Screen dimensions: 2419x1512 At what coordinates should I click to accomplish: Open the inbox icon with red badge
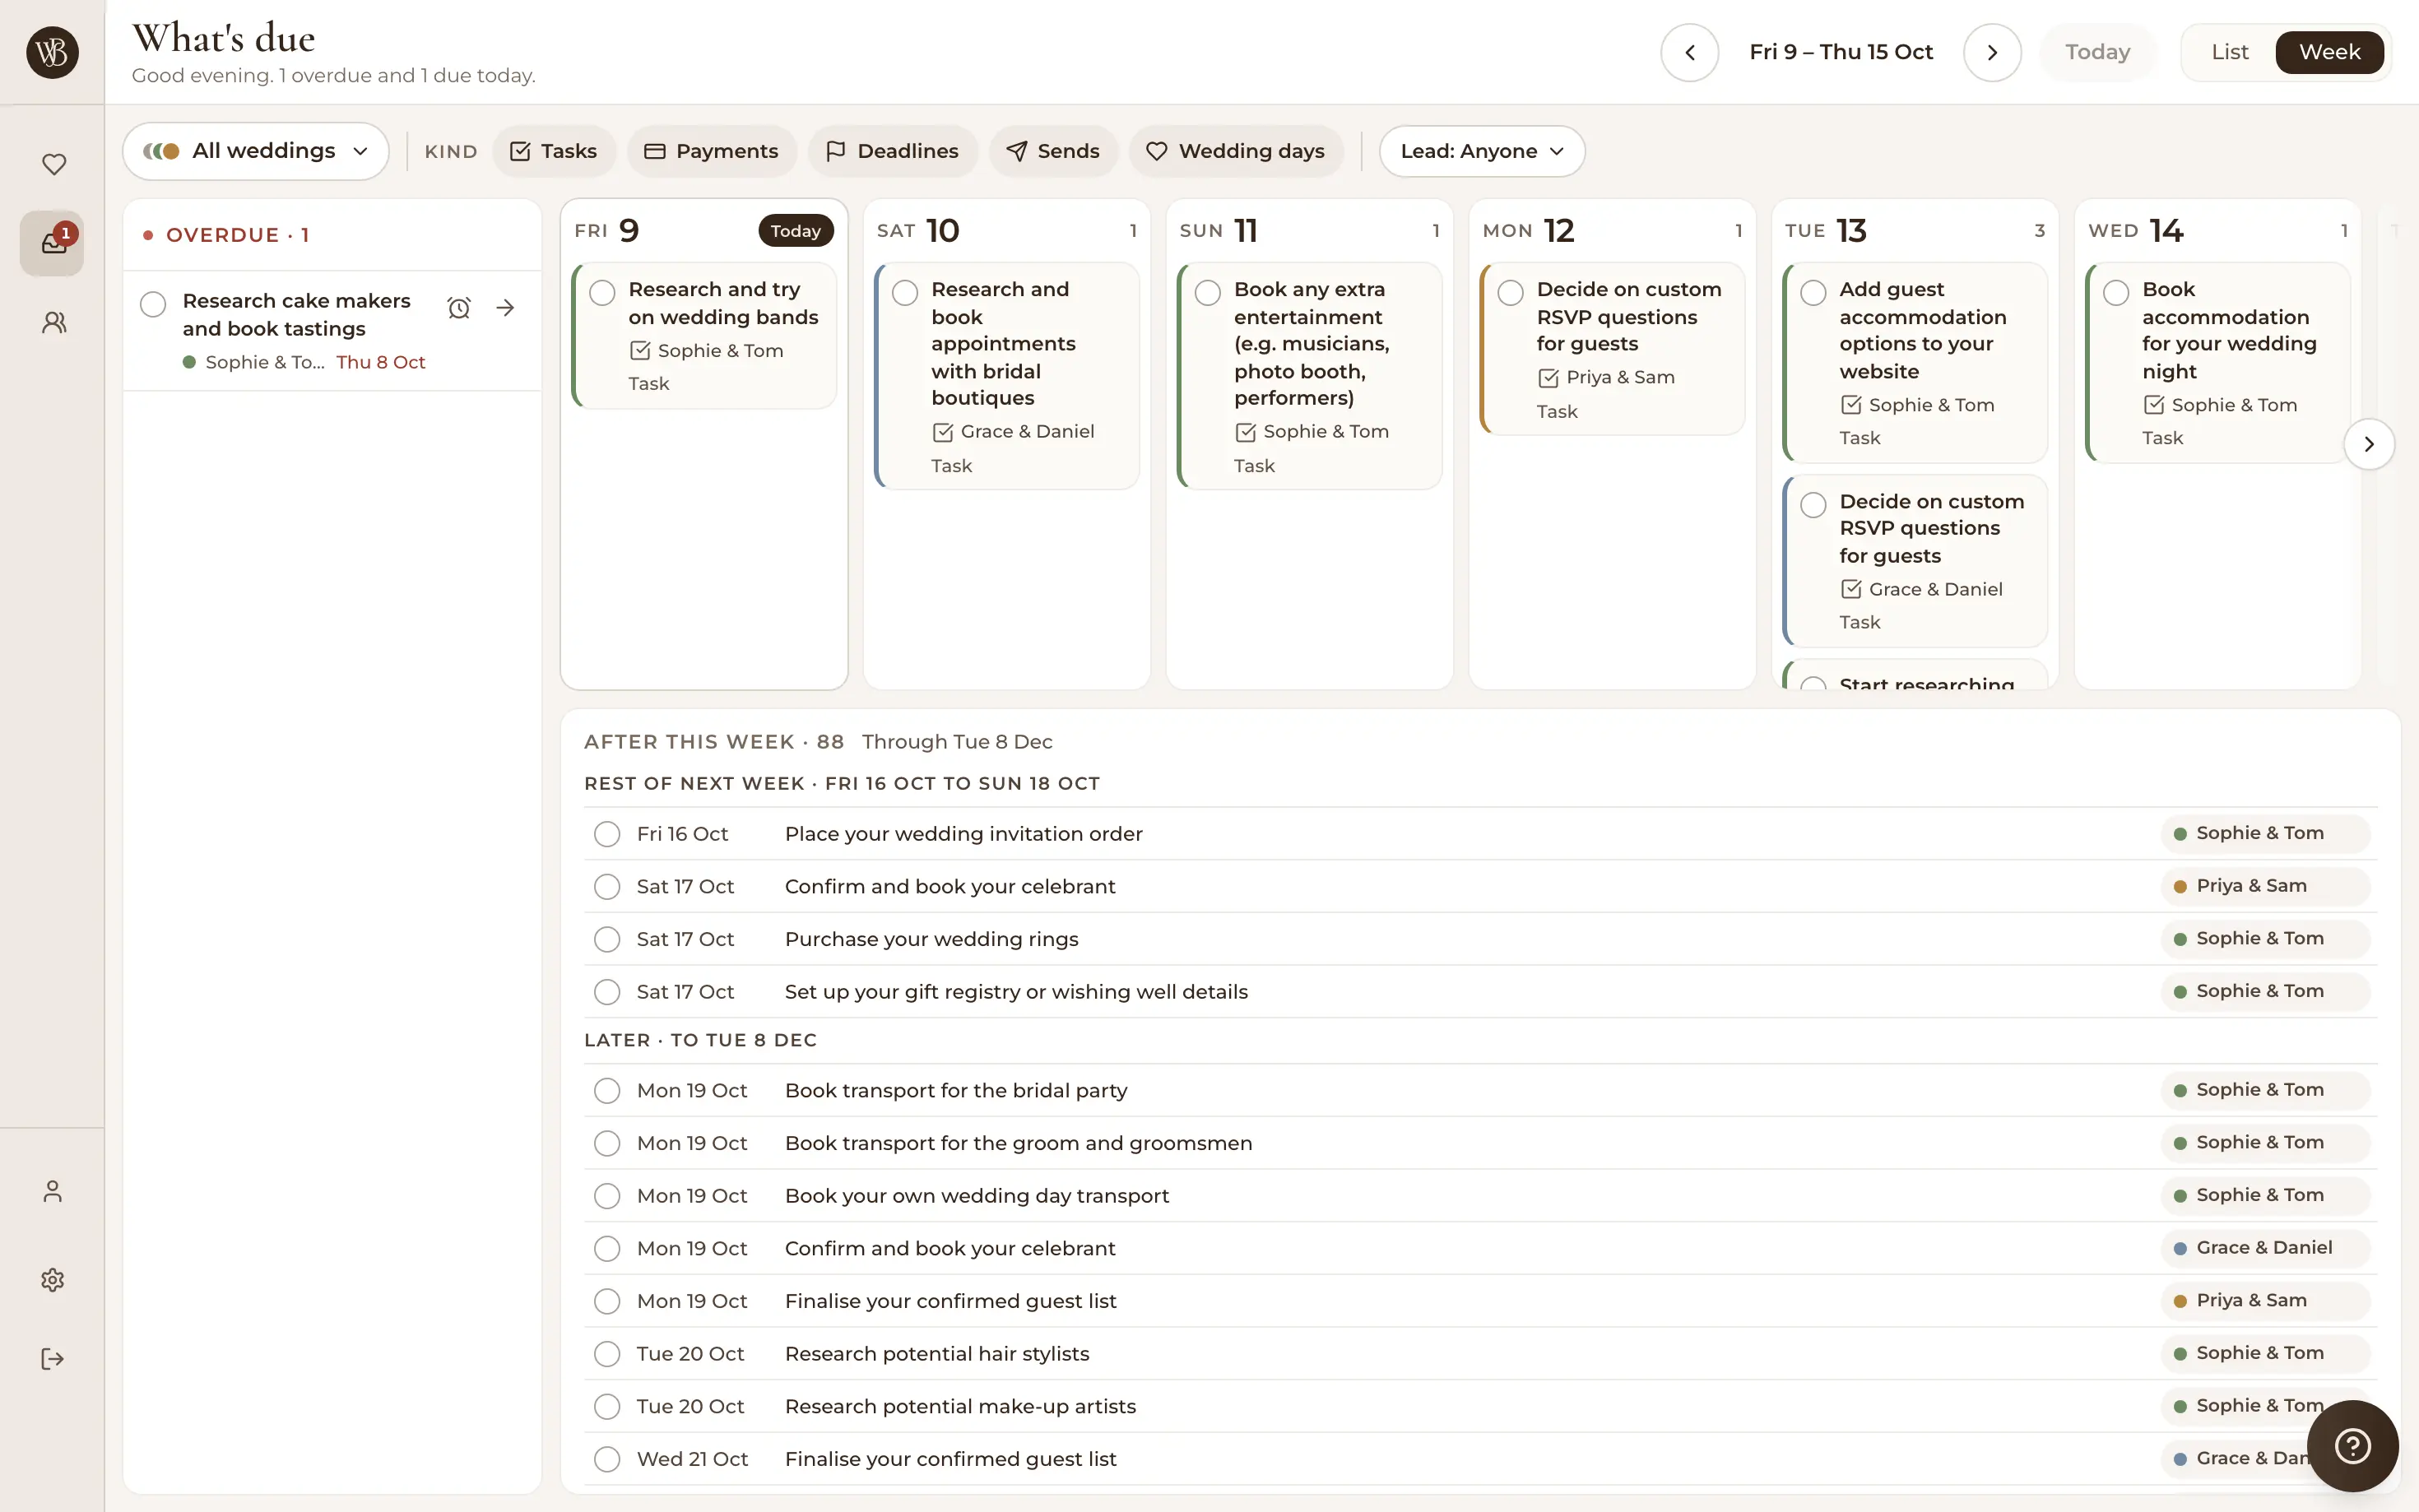tap(53, 243)
